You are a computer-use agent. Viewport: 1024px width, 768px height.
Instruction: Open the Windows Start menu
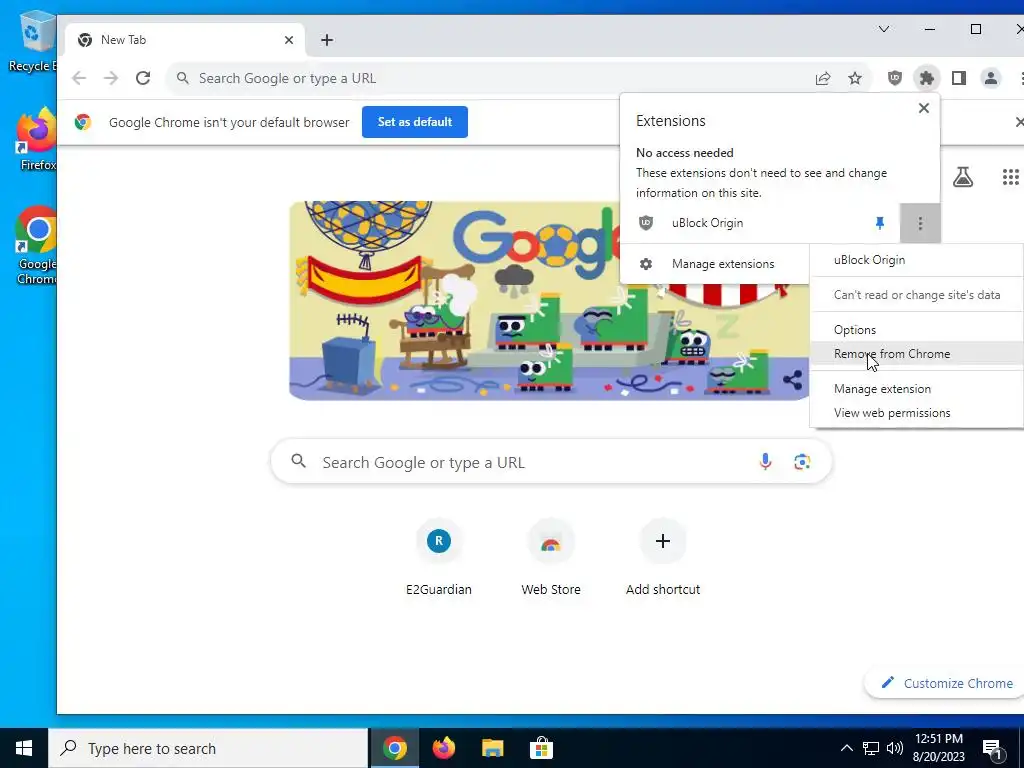[x=24, y=748]
